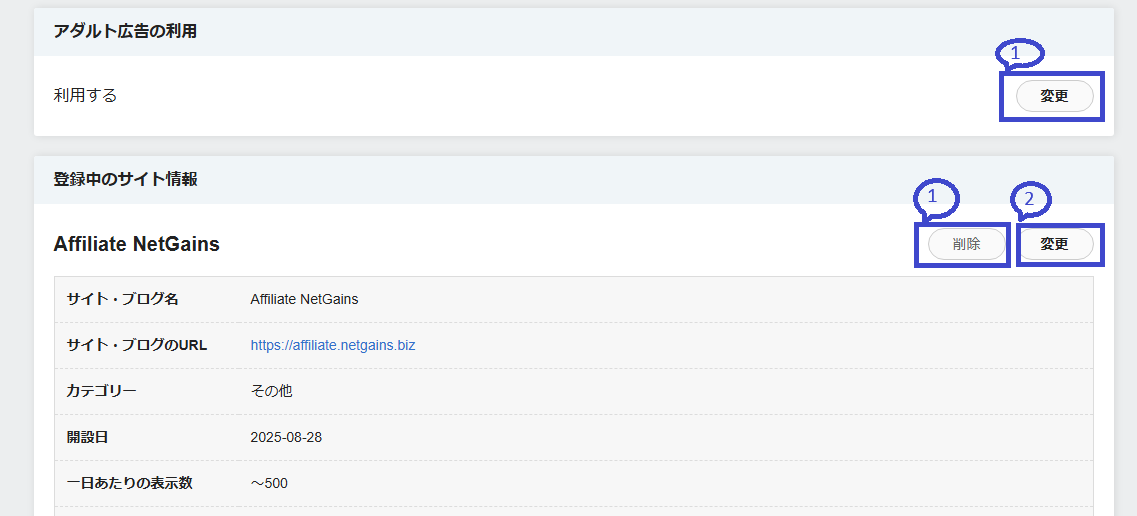
Task: Click the アダルト広告の利用 section header
Action: click(125, 31)
